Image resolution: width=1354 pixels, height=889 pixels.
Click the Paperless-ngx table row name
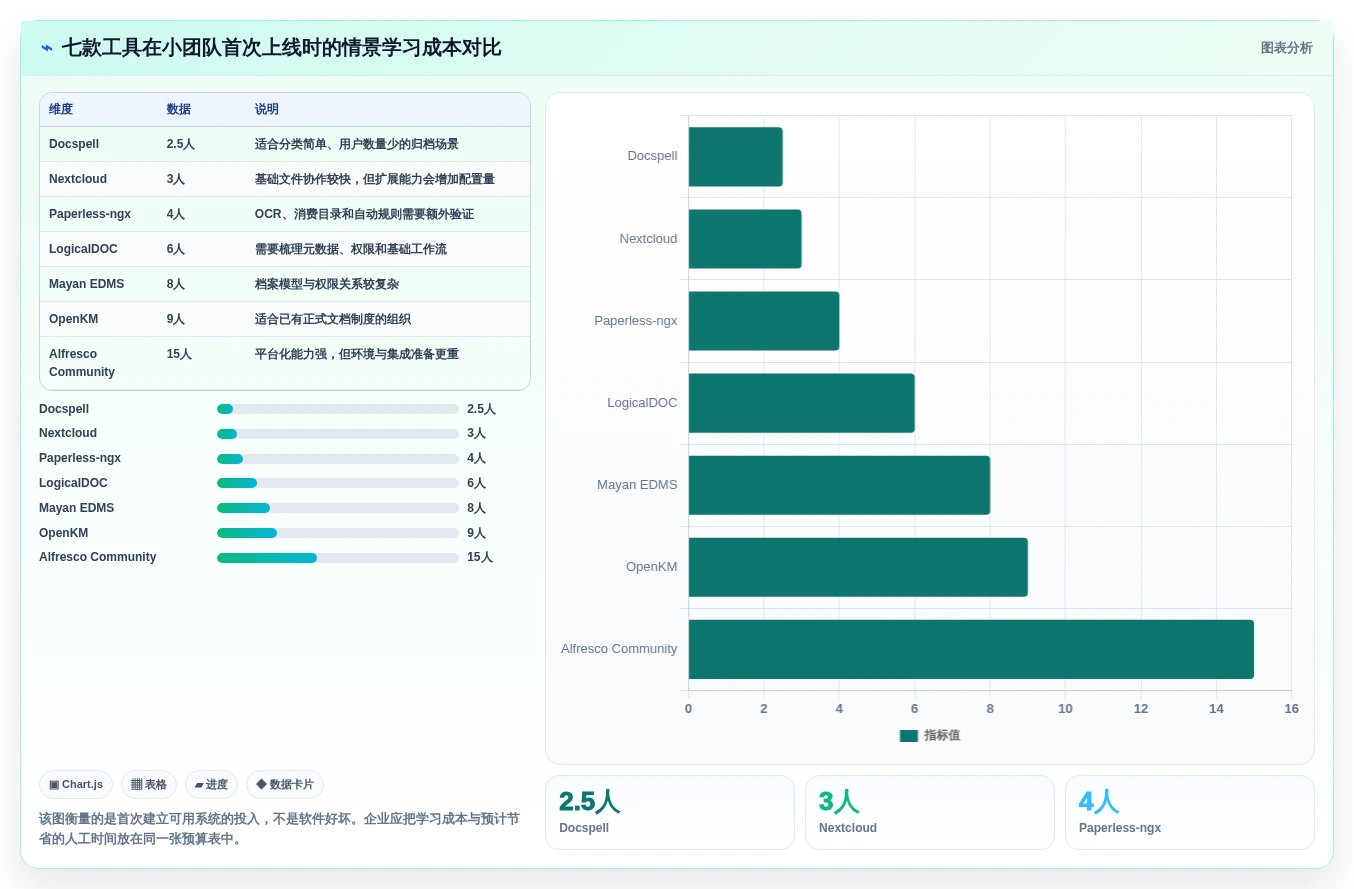[90, 214]
